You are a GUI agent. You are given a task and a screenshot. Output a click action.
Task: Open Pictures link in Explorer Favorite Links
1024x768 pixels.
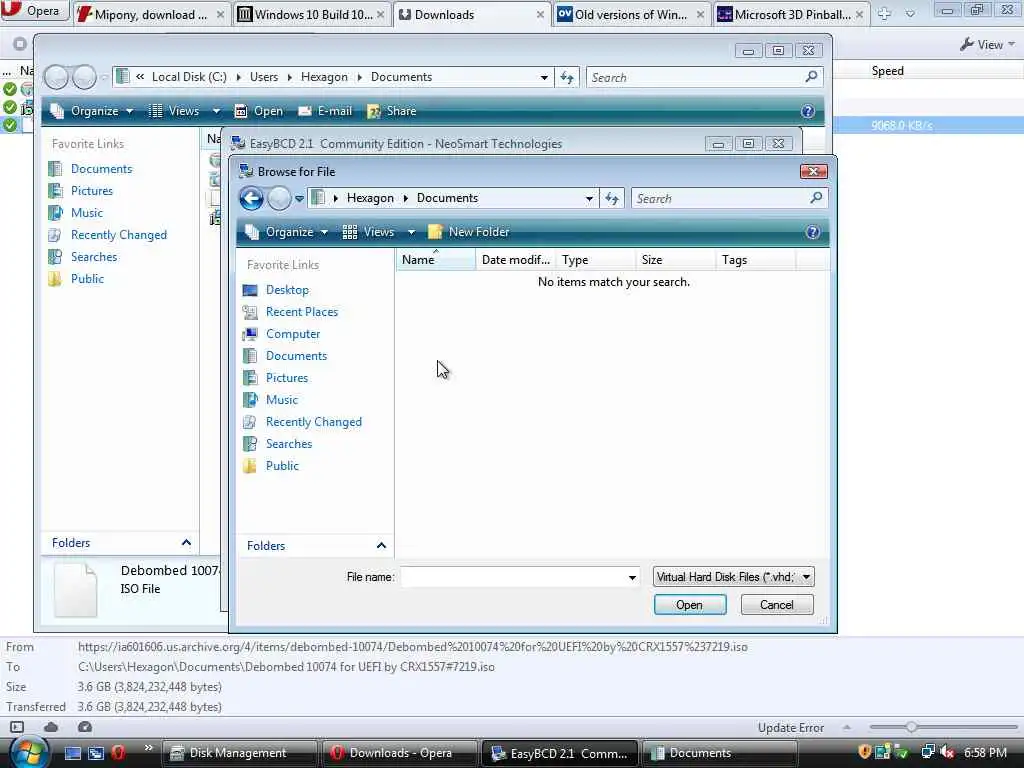coord(91,191)
